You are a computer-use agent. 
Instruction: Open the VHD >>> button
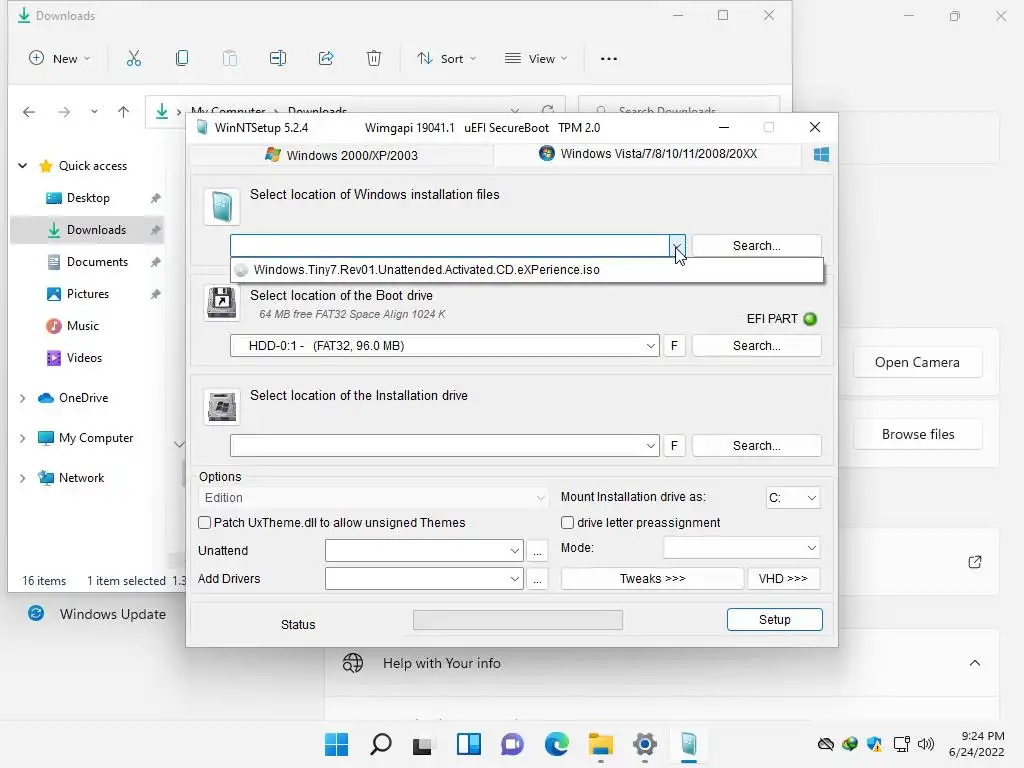(783, 579)
